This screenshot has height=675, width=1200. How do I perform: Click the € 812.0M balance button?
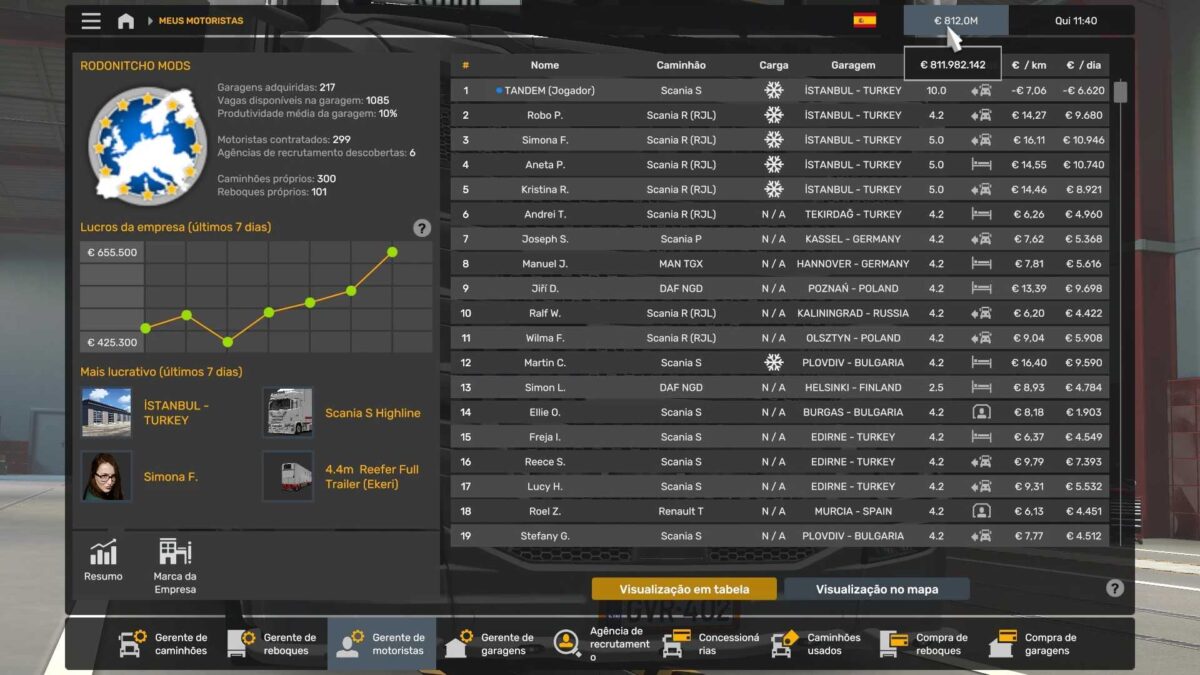tap(955, 21)
